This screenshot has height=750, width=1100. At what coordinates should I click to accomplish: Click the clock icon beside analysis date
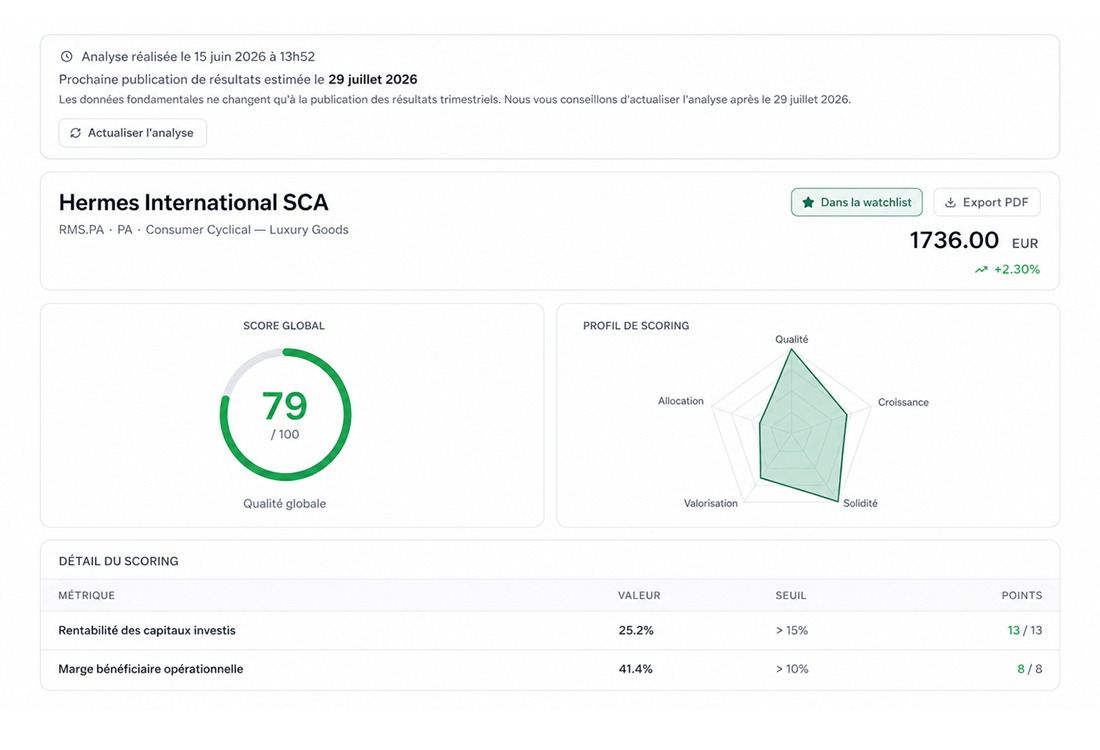pos(67,56)
